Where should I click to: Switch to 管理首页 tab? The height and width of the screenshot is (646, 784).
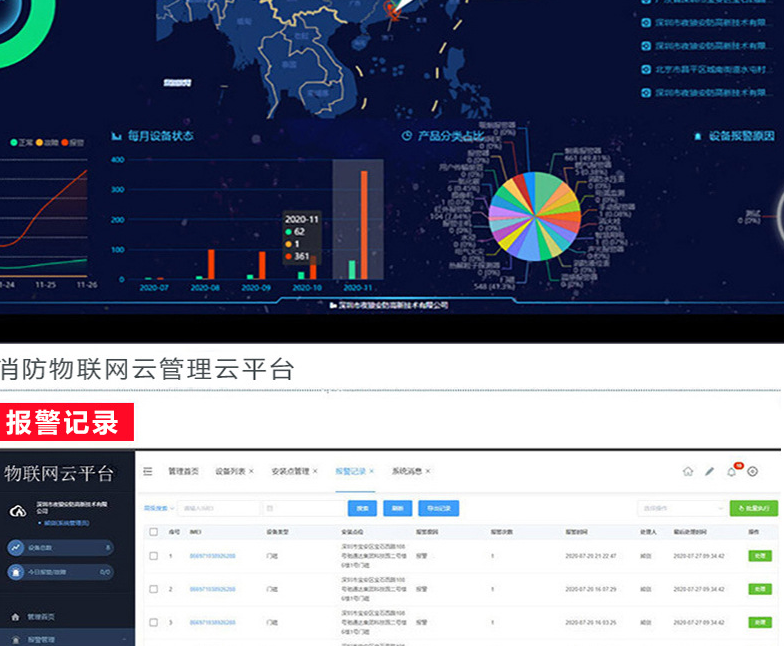click(183, 471)
